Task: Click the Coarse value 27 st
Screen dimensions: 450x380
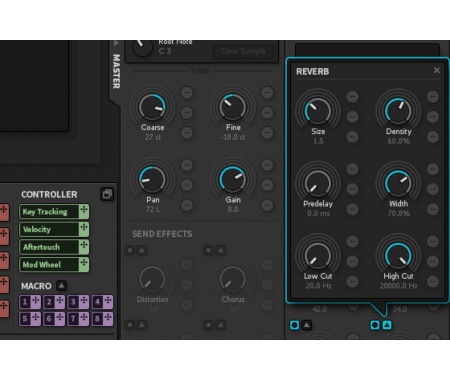Action: tap(153, 137)
